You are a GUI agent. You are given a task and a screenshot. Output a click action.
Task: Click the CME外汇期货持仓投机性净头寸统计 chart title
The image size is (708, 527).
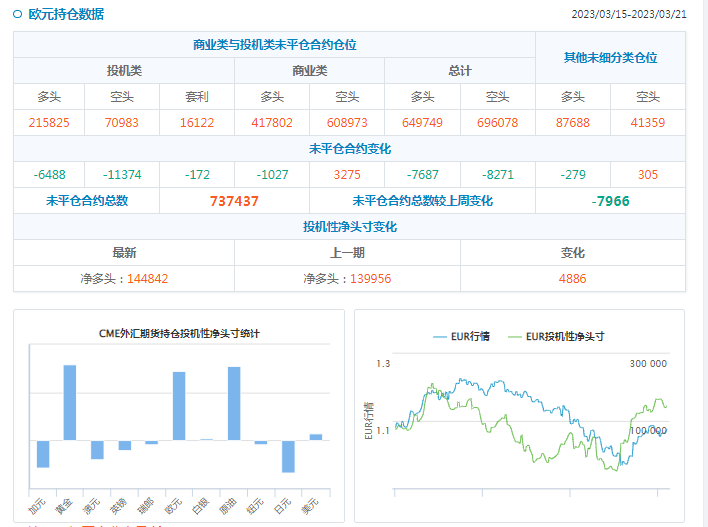tap(178, 332)
